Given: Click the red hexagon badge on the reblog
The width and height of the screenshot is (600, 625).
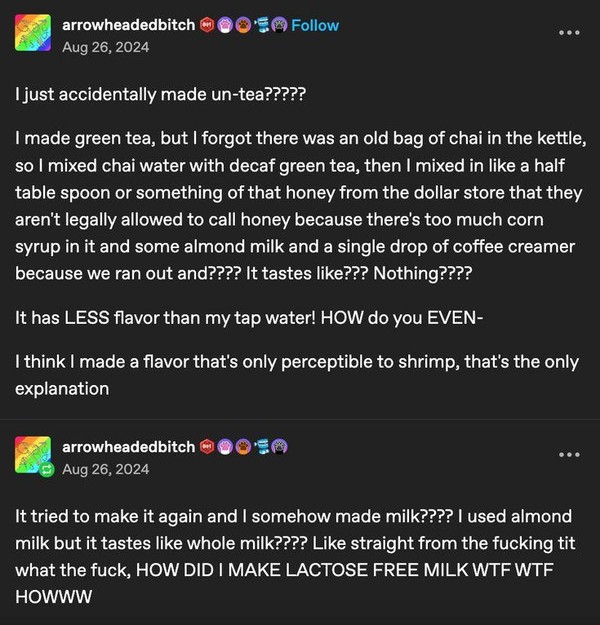Looking at the screenshot, I should click(207, 447).
